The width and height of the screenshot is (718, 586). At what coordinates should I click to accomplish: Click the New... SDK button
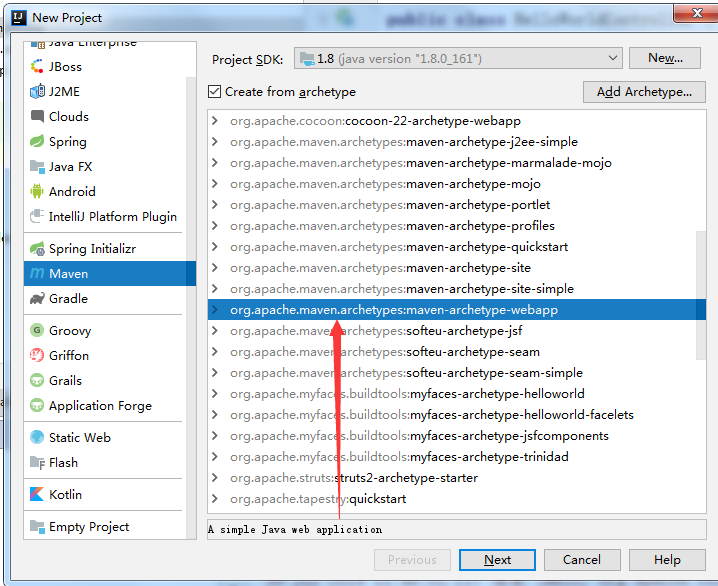coord(665,58)
